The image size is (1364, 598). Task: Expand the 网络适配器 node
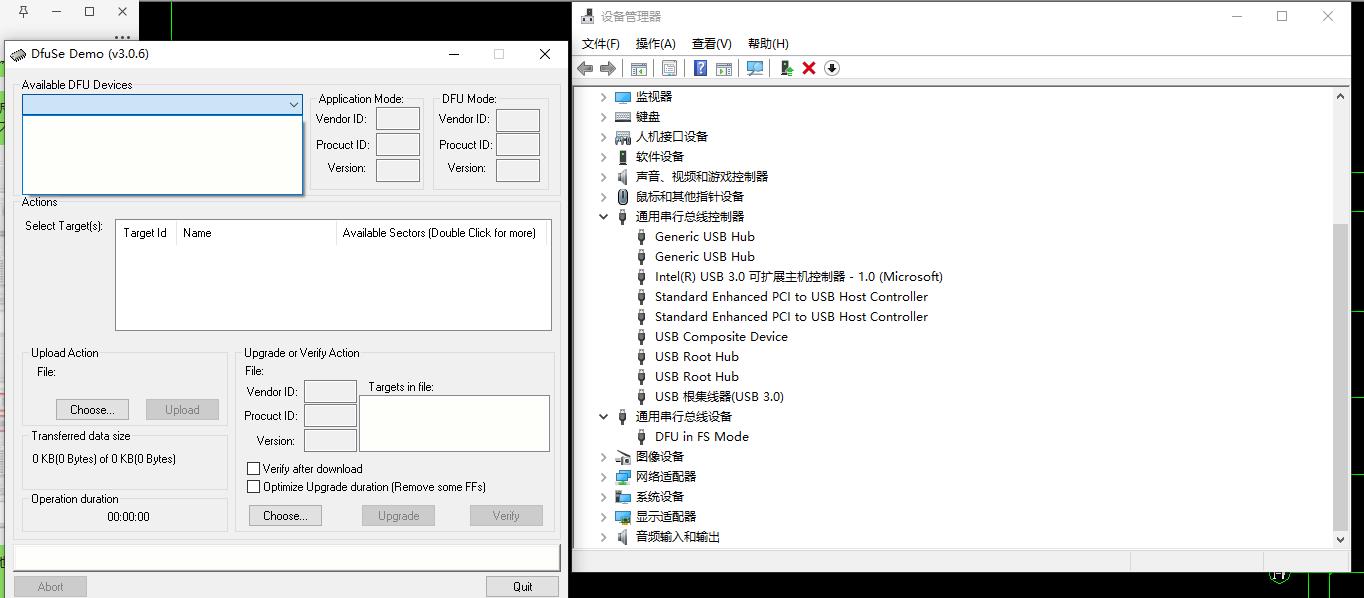(603, 476)
